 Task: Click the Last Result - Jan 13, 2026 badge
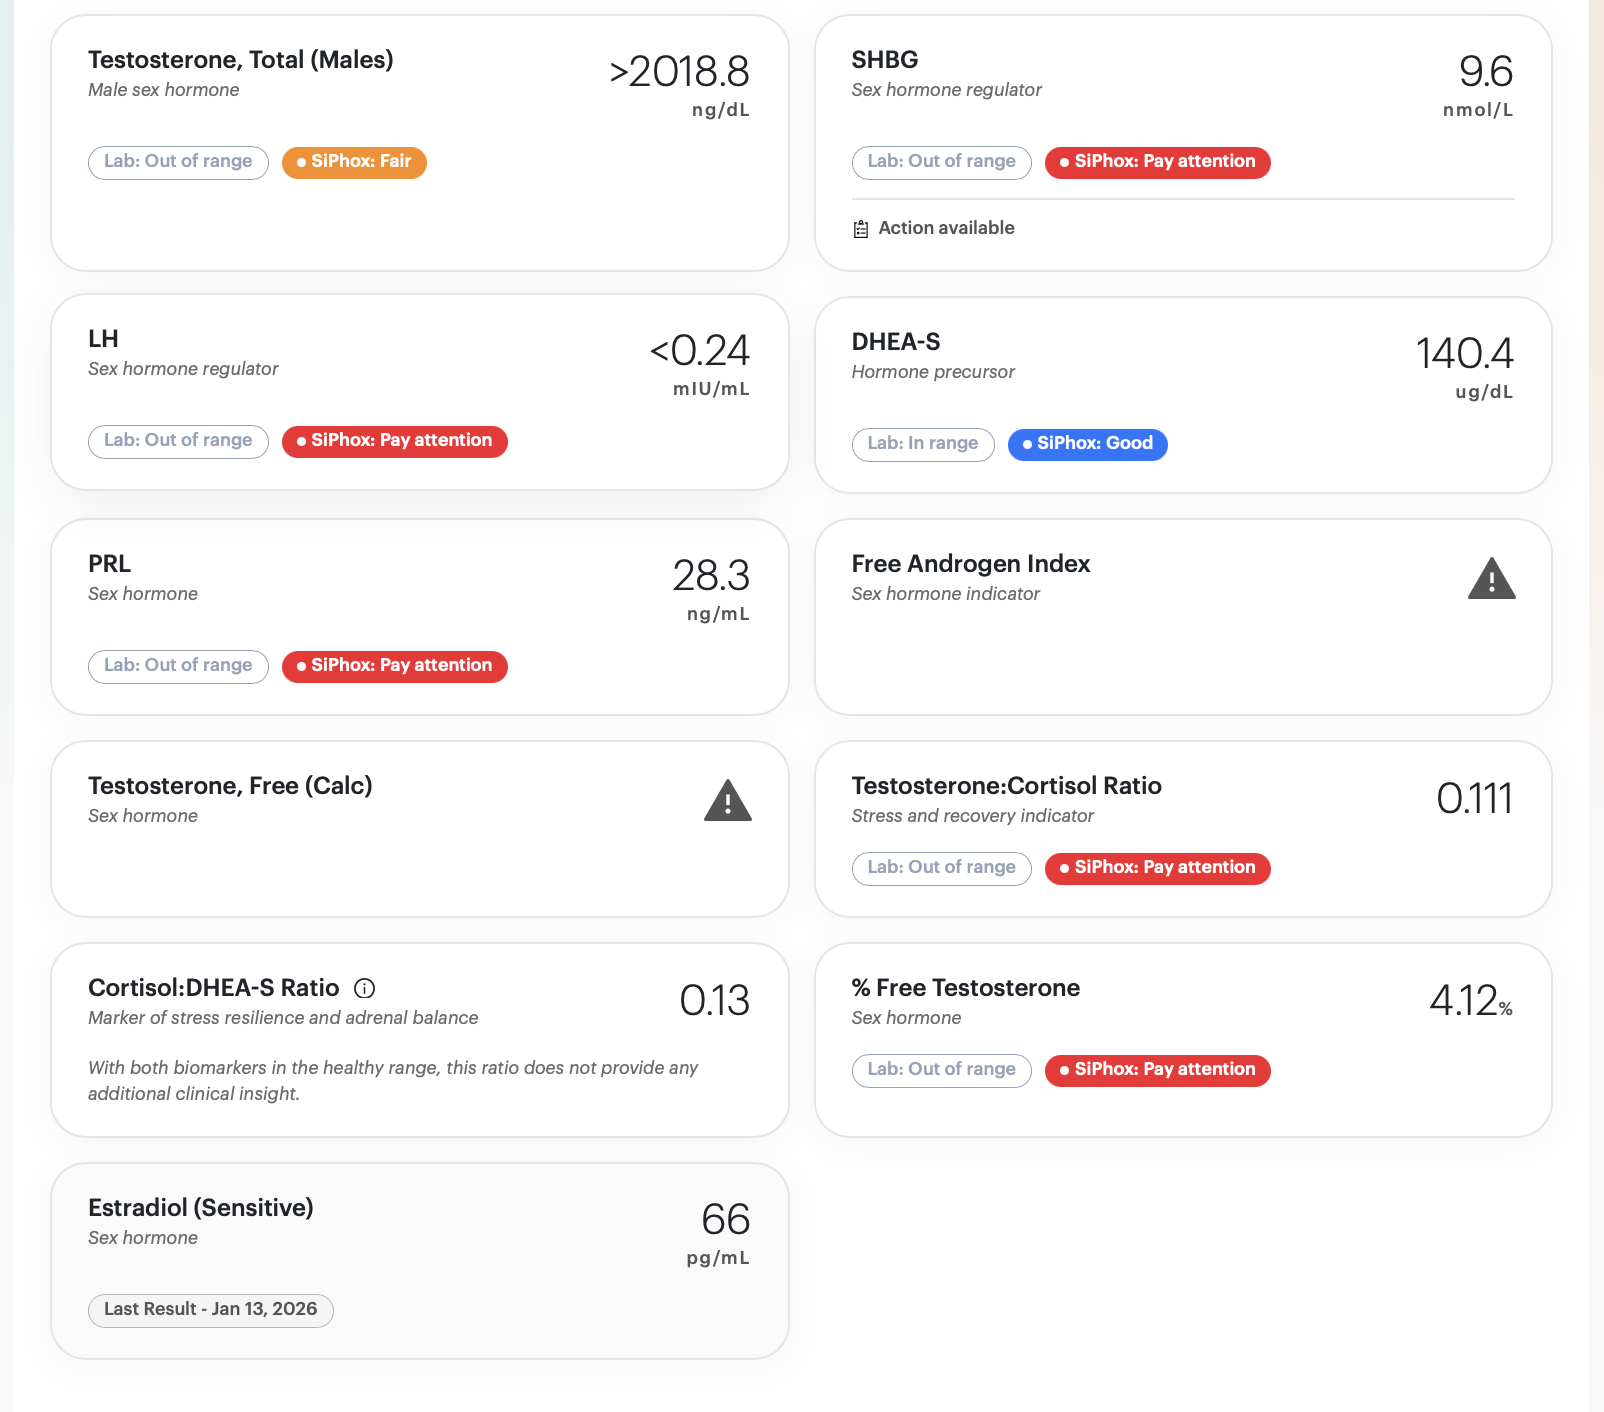pyautogui.click(x=211, y=1310)
